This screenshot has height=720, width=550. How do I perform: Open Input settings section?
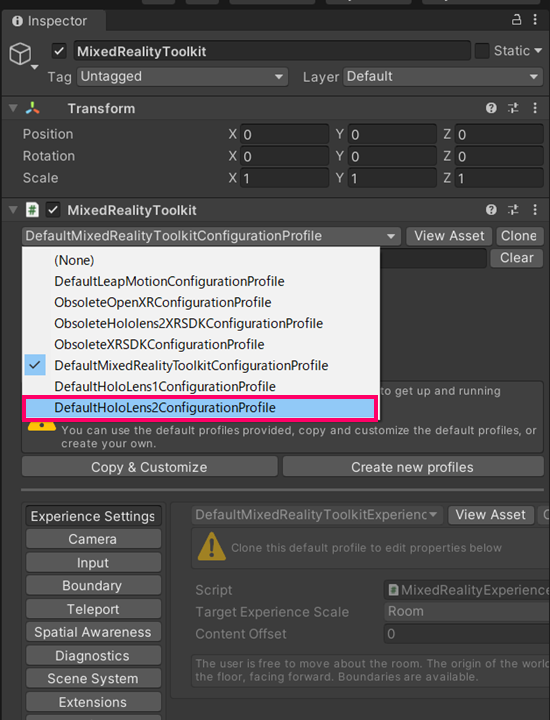point(93,562)
